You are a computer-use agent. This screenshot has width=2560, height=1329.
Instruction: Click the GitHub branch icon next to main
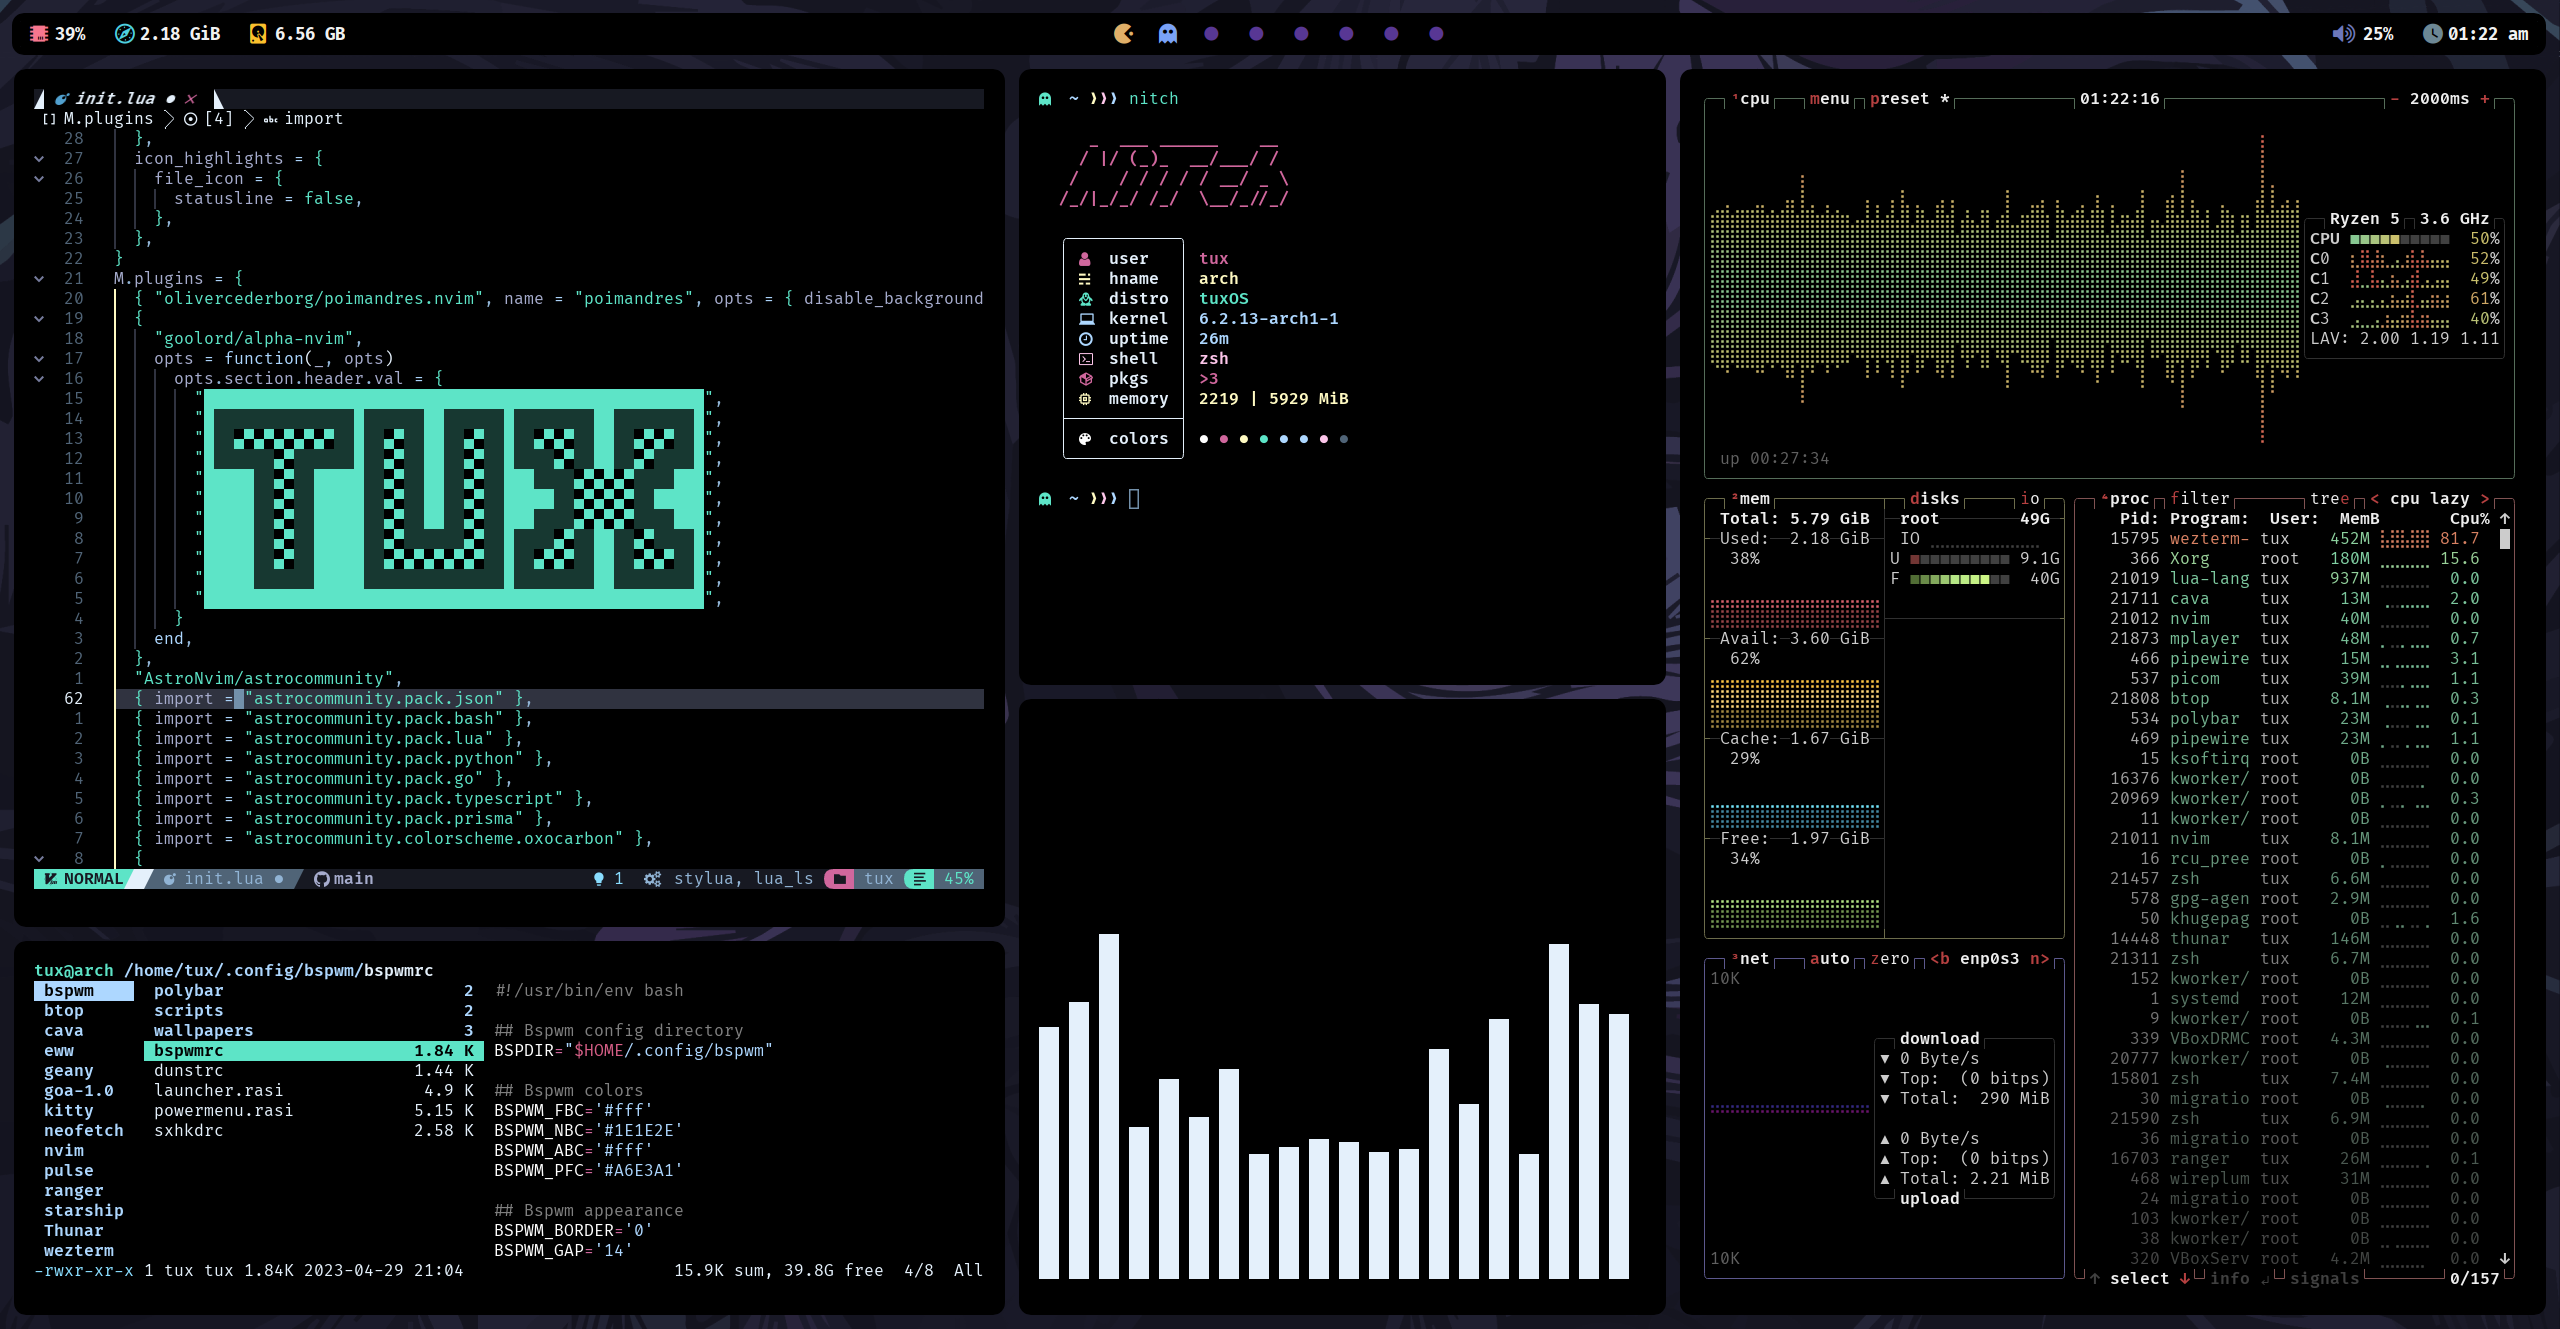pyautogui.click(x=321, y=879)
